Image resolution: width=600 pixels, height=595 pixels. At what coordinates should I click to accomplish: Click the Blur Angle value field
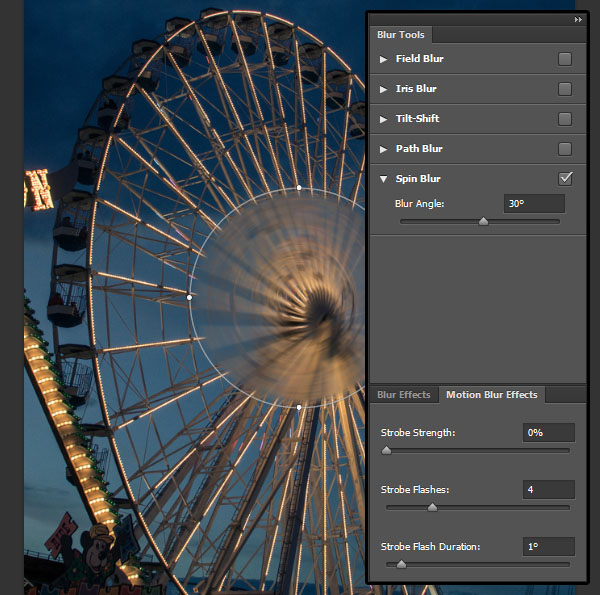534,203
